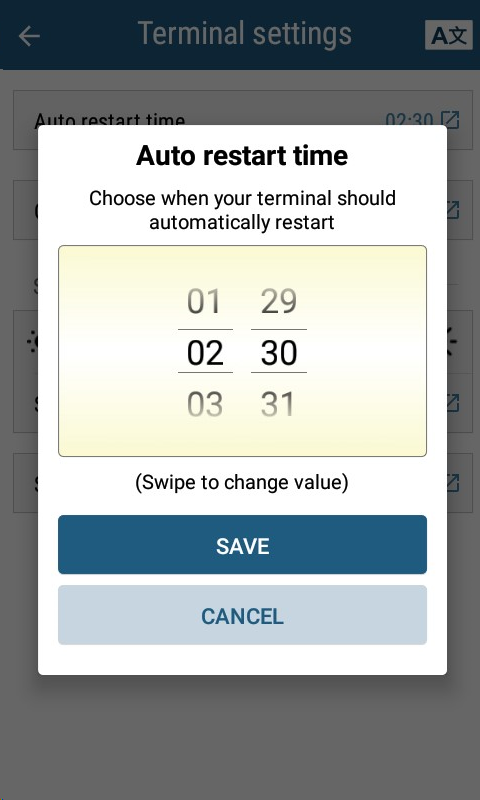The image size is (480, 800).
Task: Tap the selected minute value 30
Action: coord(279,353)
